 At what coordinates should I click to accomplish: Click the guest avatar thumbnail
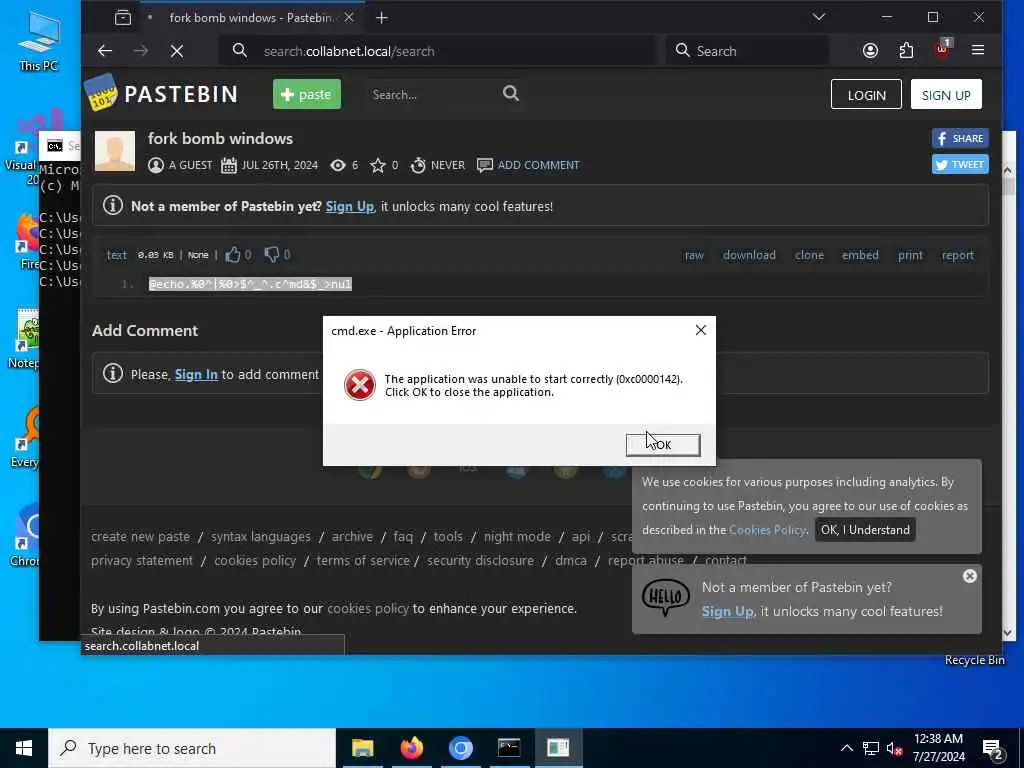point(115,151)
